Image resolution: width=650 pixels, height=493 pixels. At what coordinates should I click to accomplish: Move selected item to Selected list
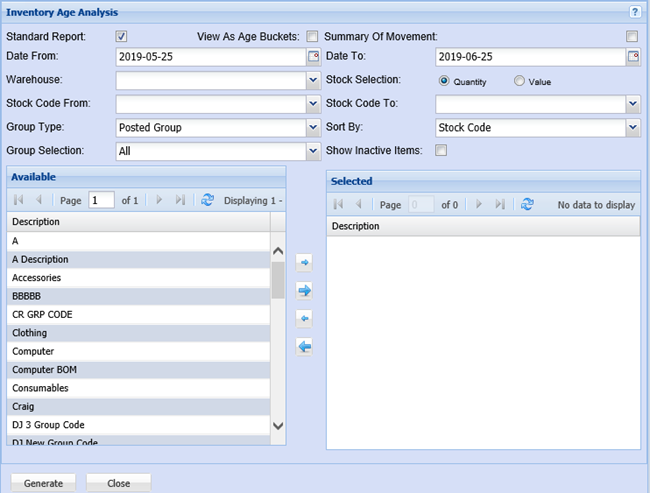[x=305, y=263]
